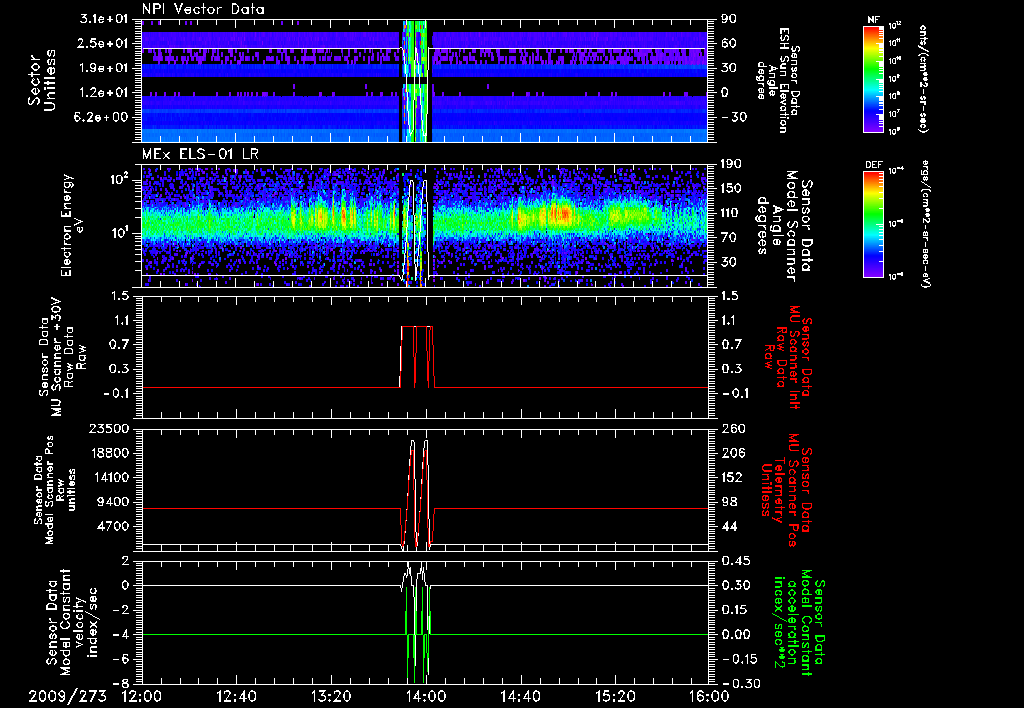The image size is (1024, 708).
Task: Click the 10¹ electron energy tick label
Action: pyautogui.click(x=121, y=233)
